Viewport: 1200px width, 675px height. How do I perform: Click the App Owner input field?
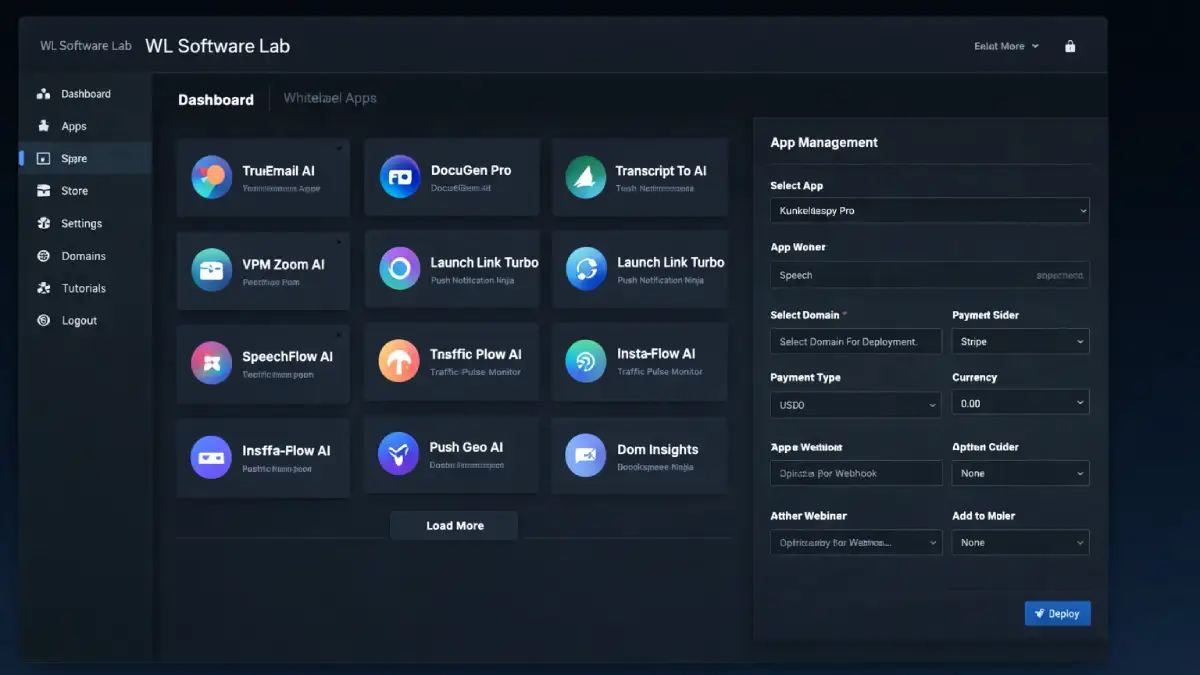point(930,275)
